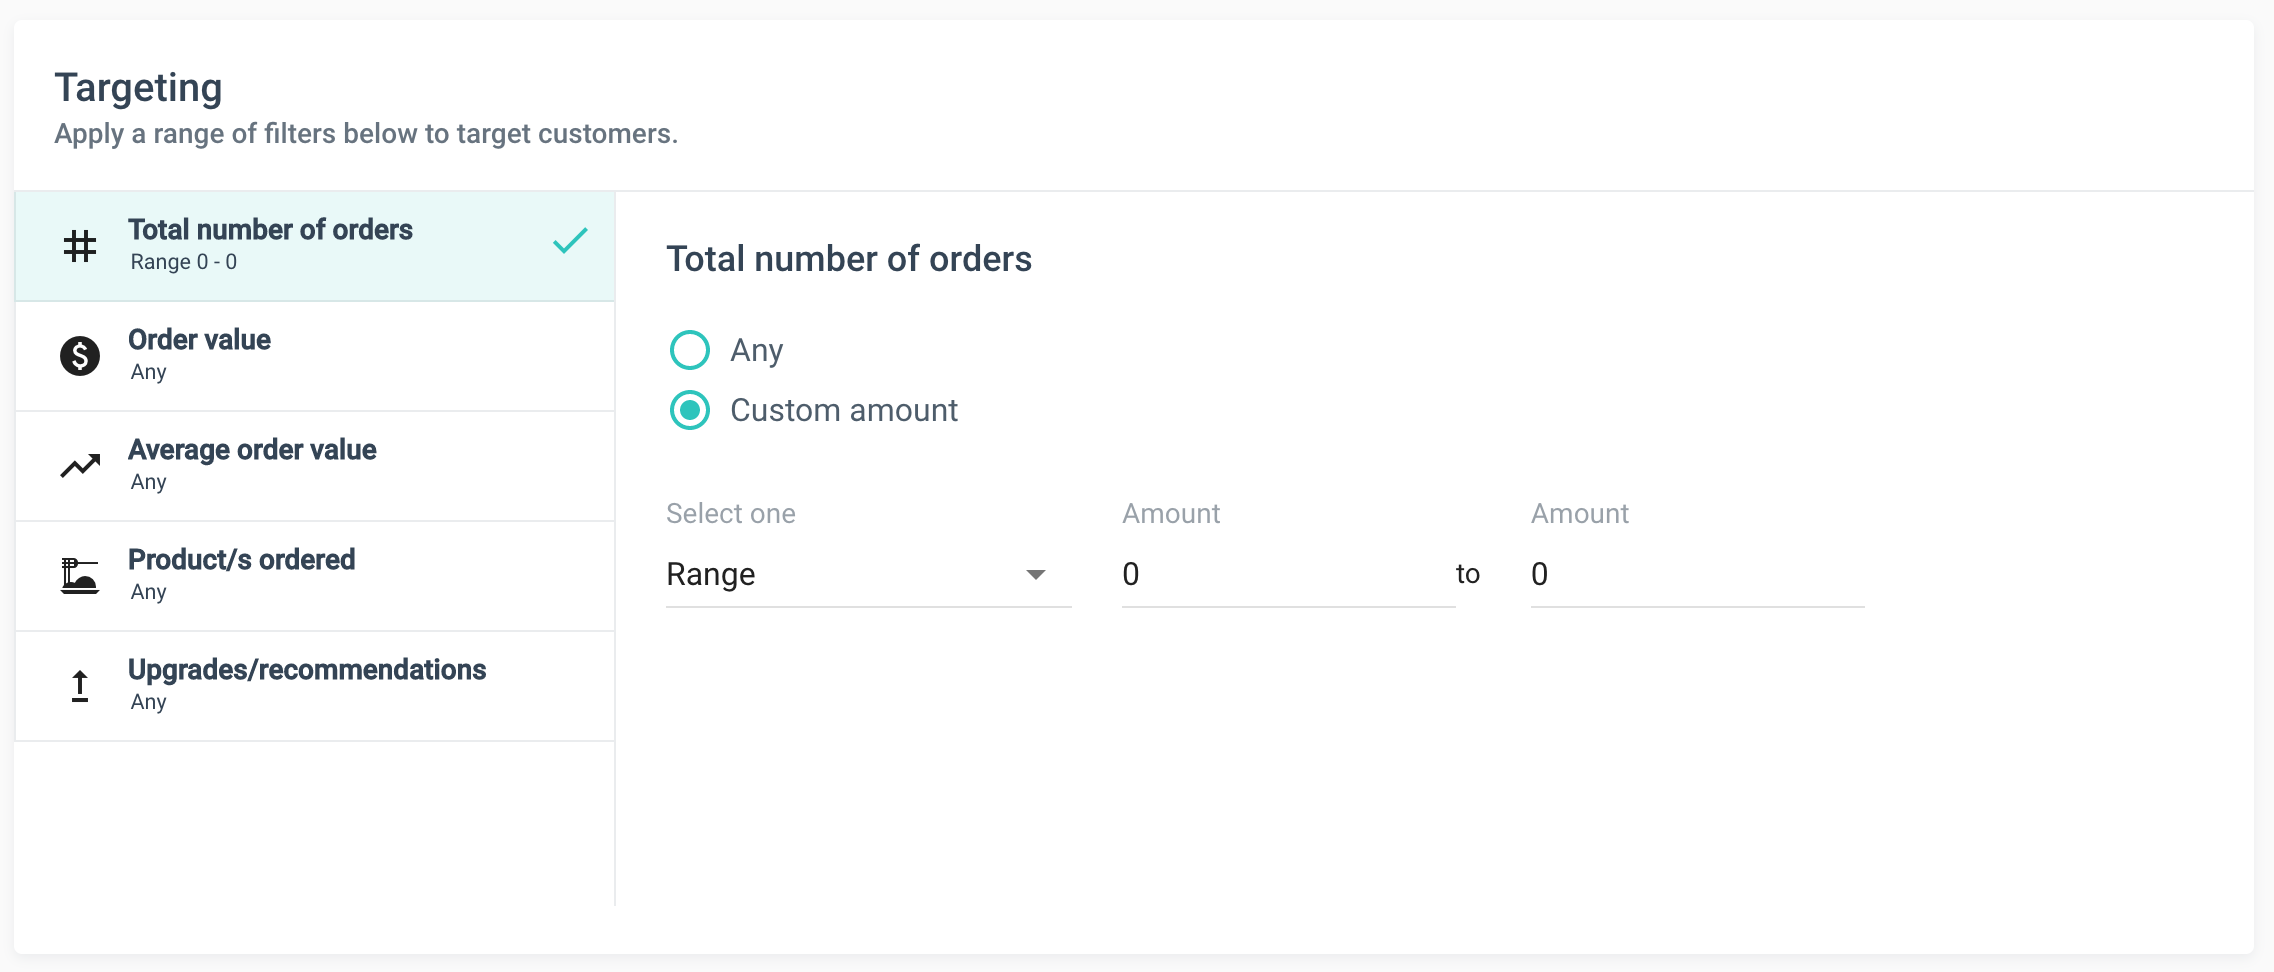Click the teal checkmark on Total number of orders

pyautogui.click(x=570, y=241)
